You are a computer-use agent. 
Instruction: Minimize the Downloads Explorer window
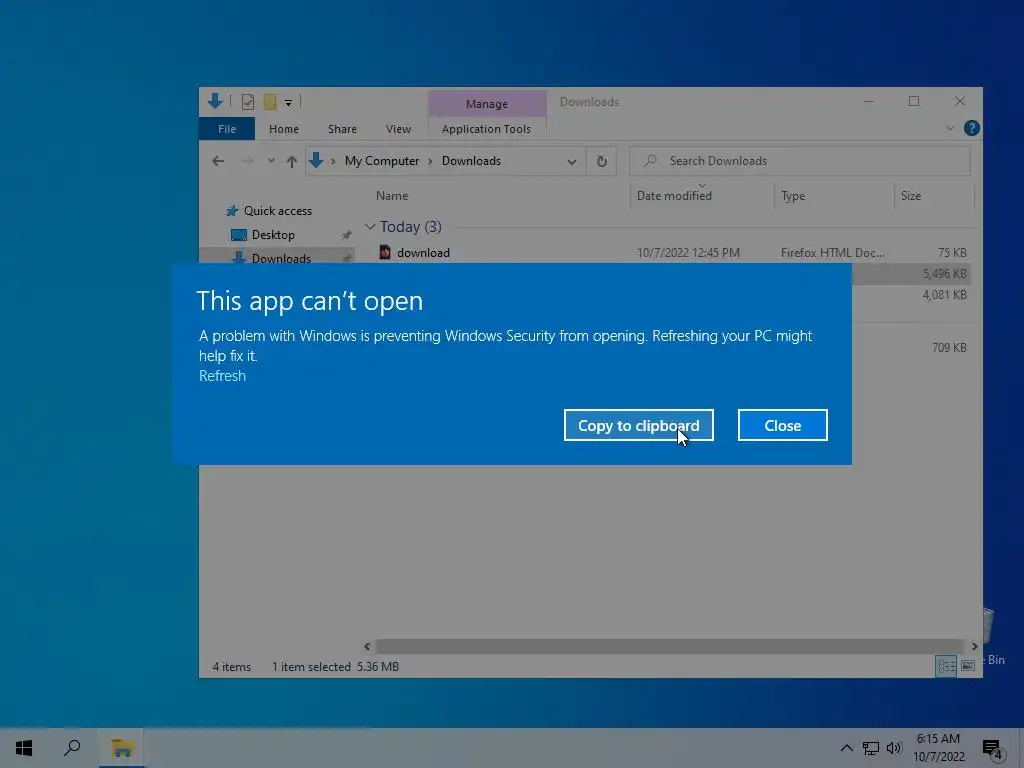tap(869, 101)
